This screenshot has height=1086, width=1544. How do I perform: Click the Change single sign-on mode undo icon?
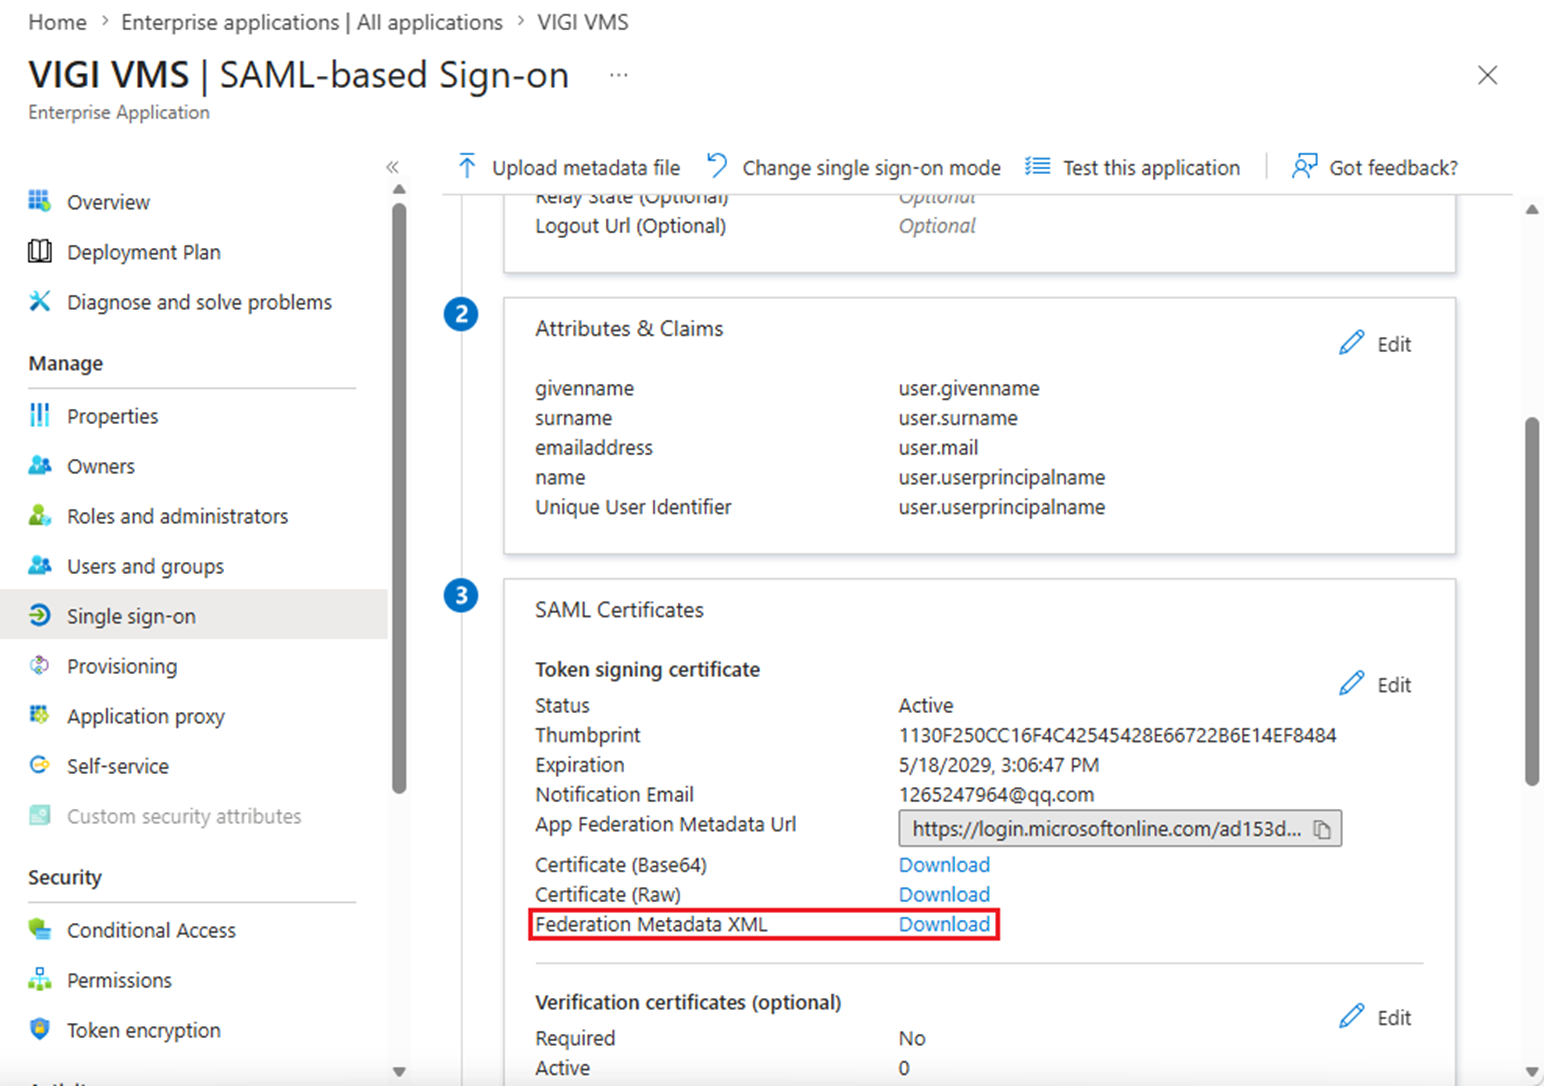717,165
